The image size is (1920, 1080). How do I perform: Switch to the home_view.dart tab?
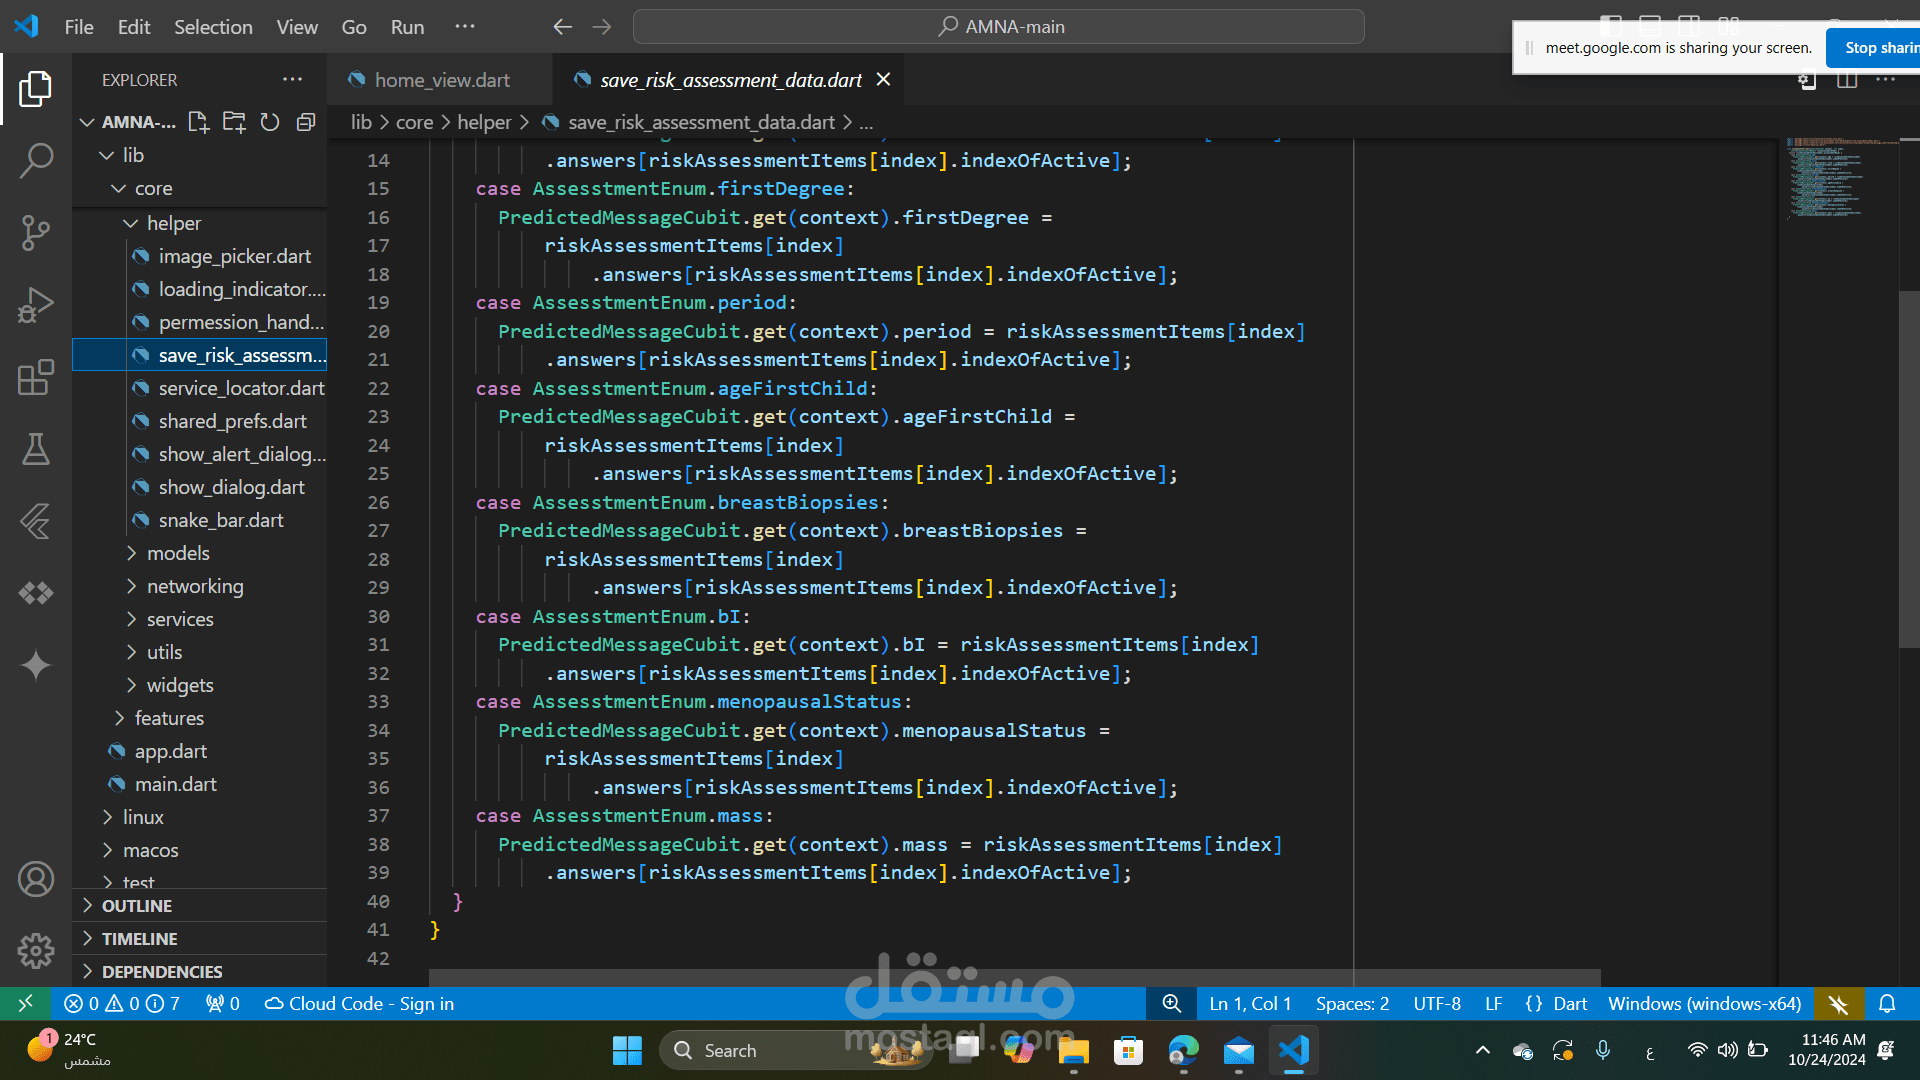click(x=440, y=80)
